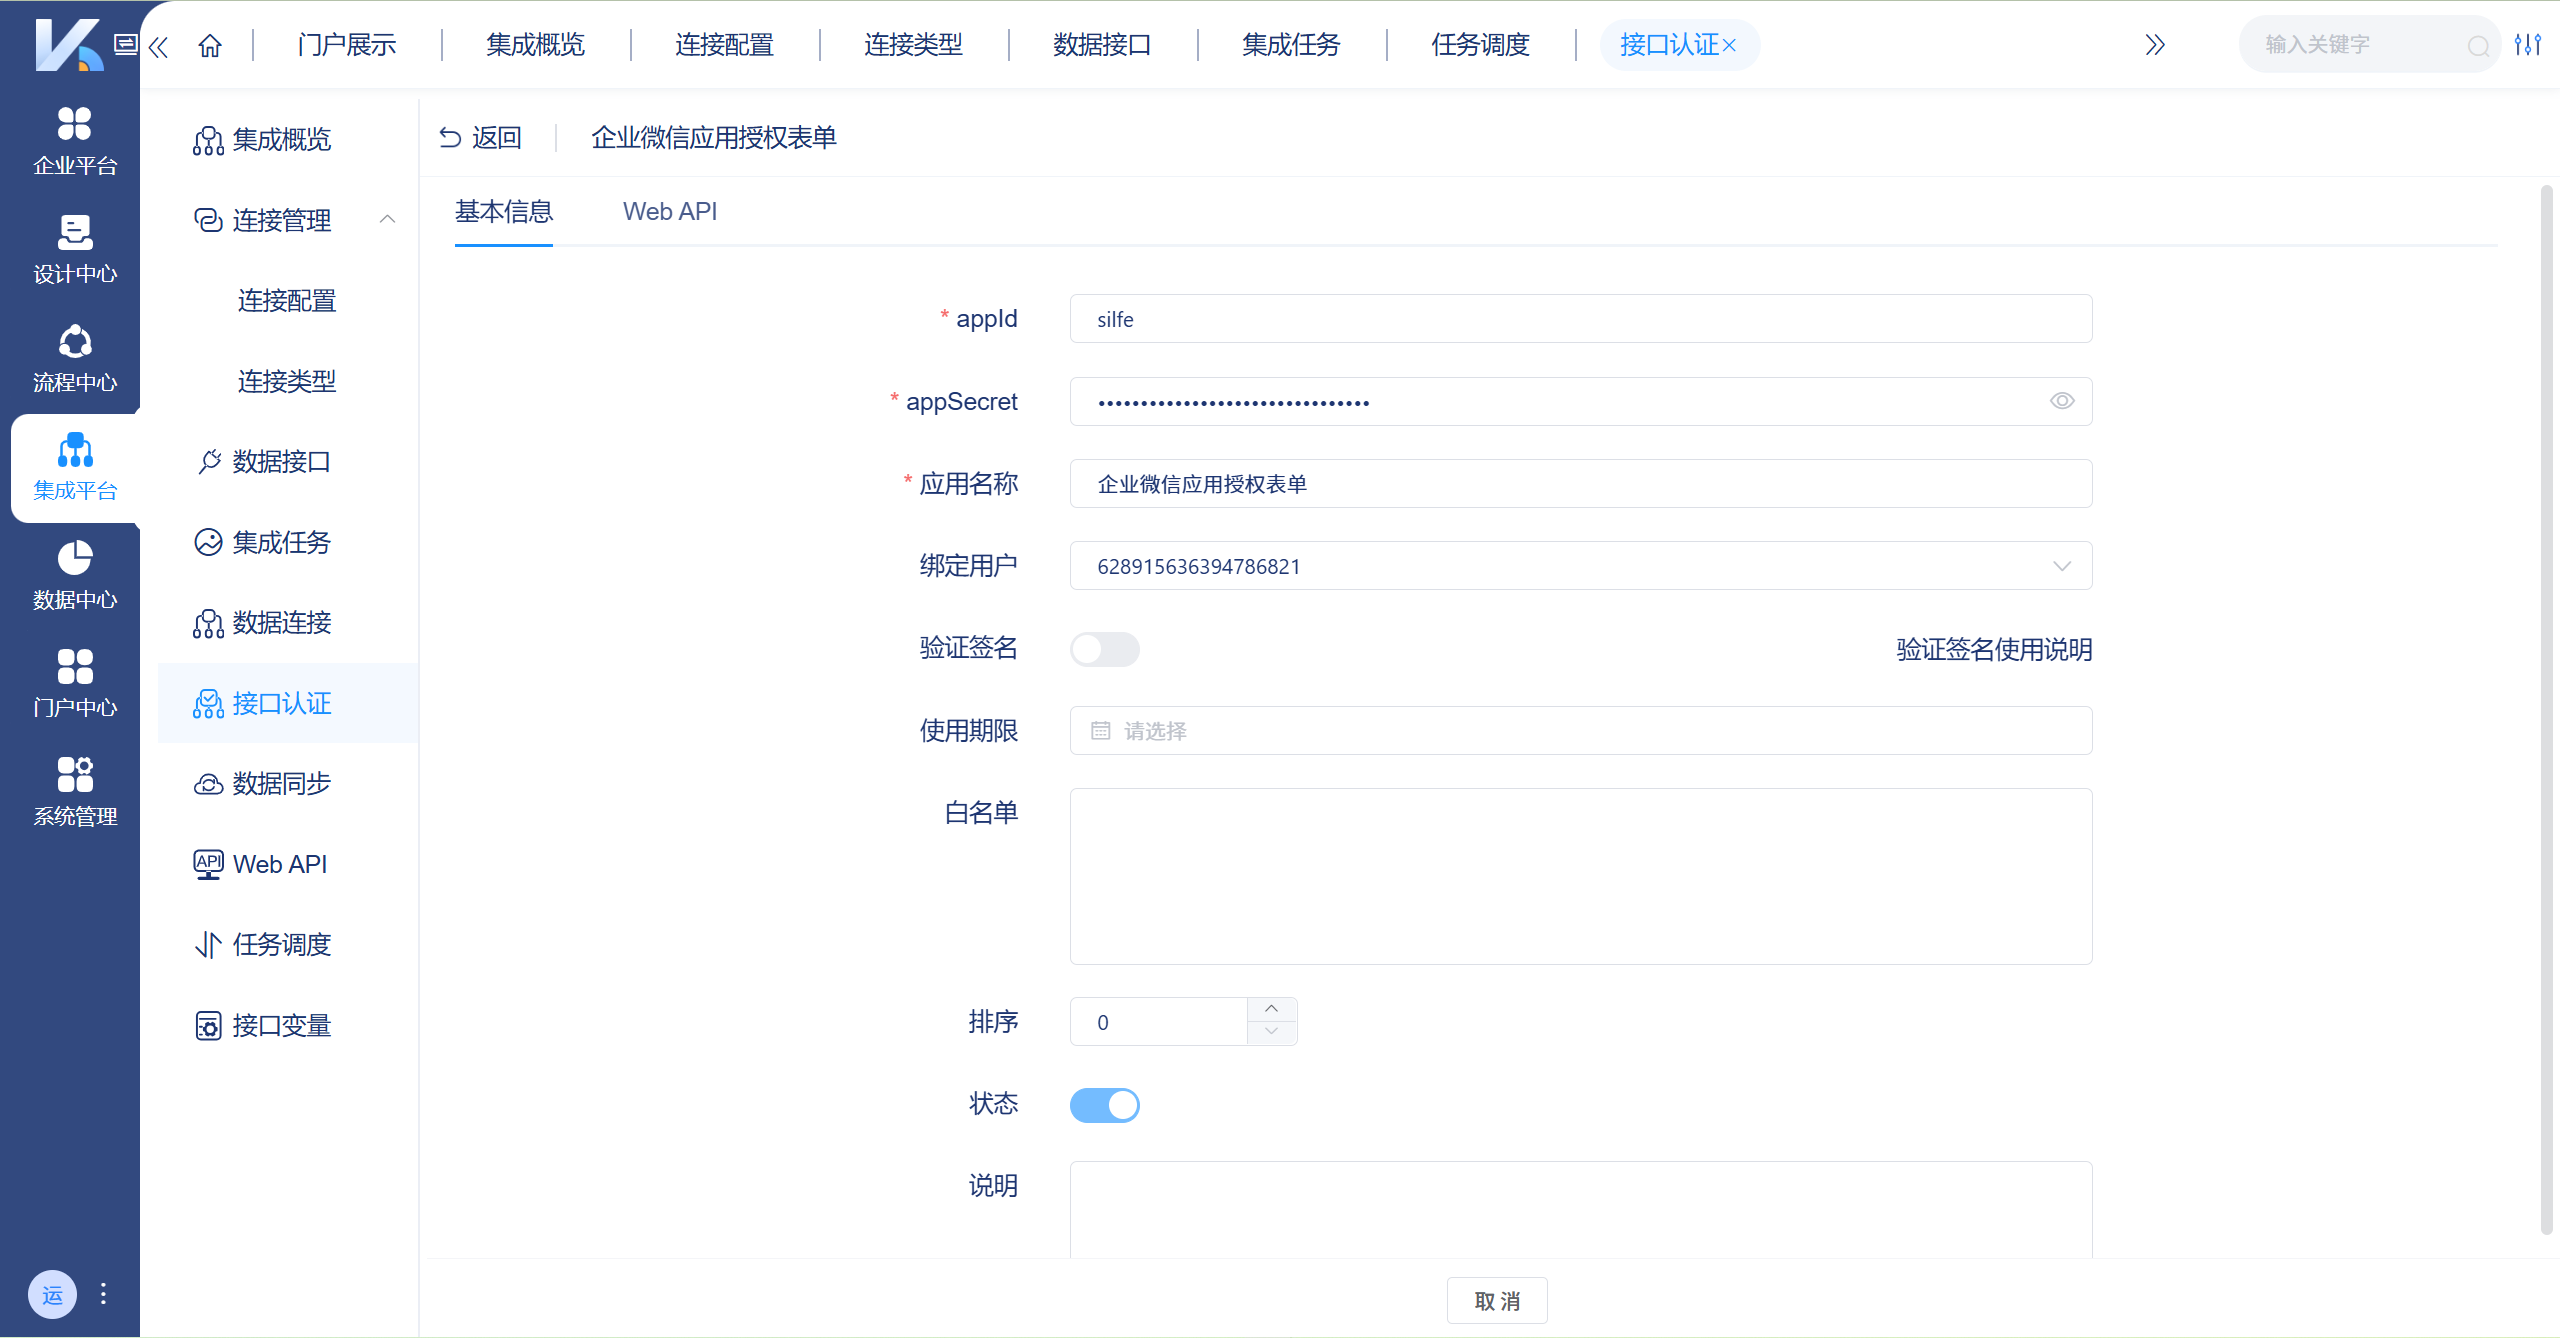
Task: Reveal the appSecret value with the eye icon
Action: pos(2062,400)
